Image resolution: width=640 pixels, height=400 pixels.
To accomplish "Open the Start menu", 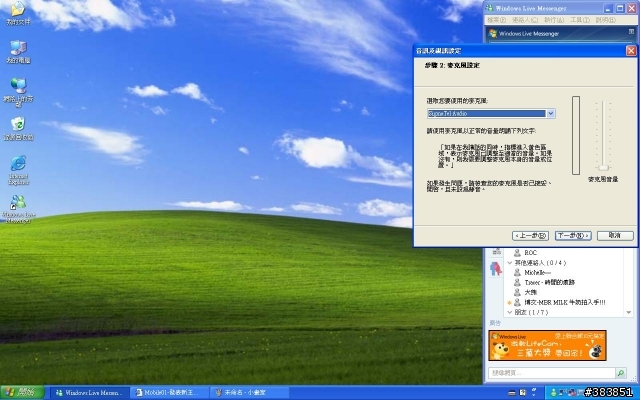I will [x=22, y=393].
